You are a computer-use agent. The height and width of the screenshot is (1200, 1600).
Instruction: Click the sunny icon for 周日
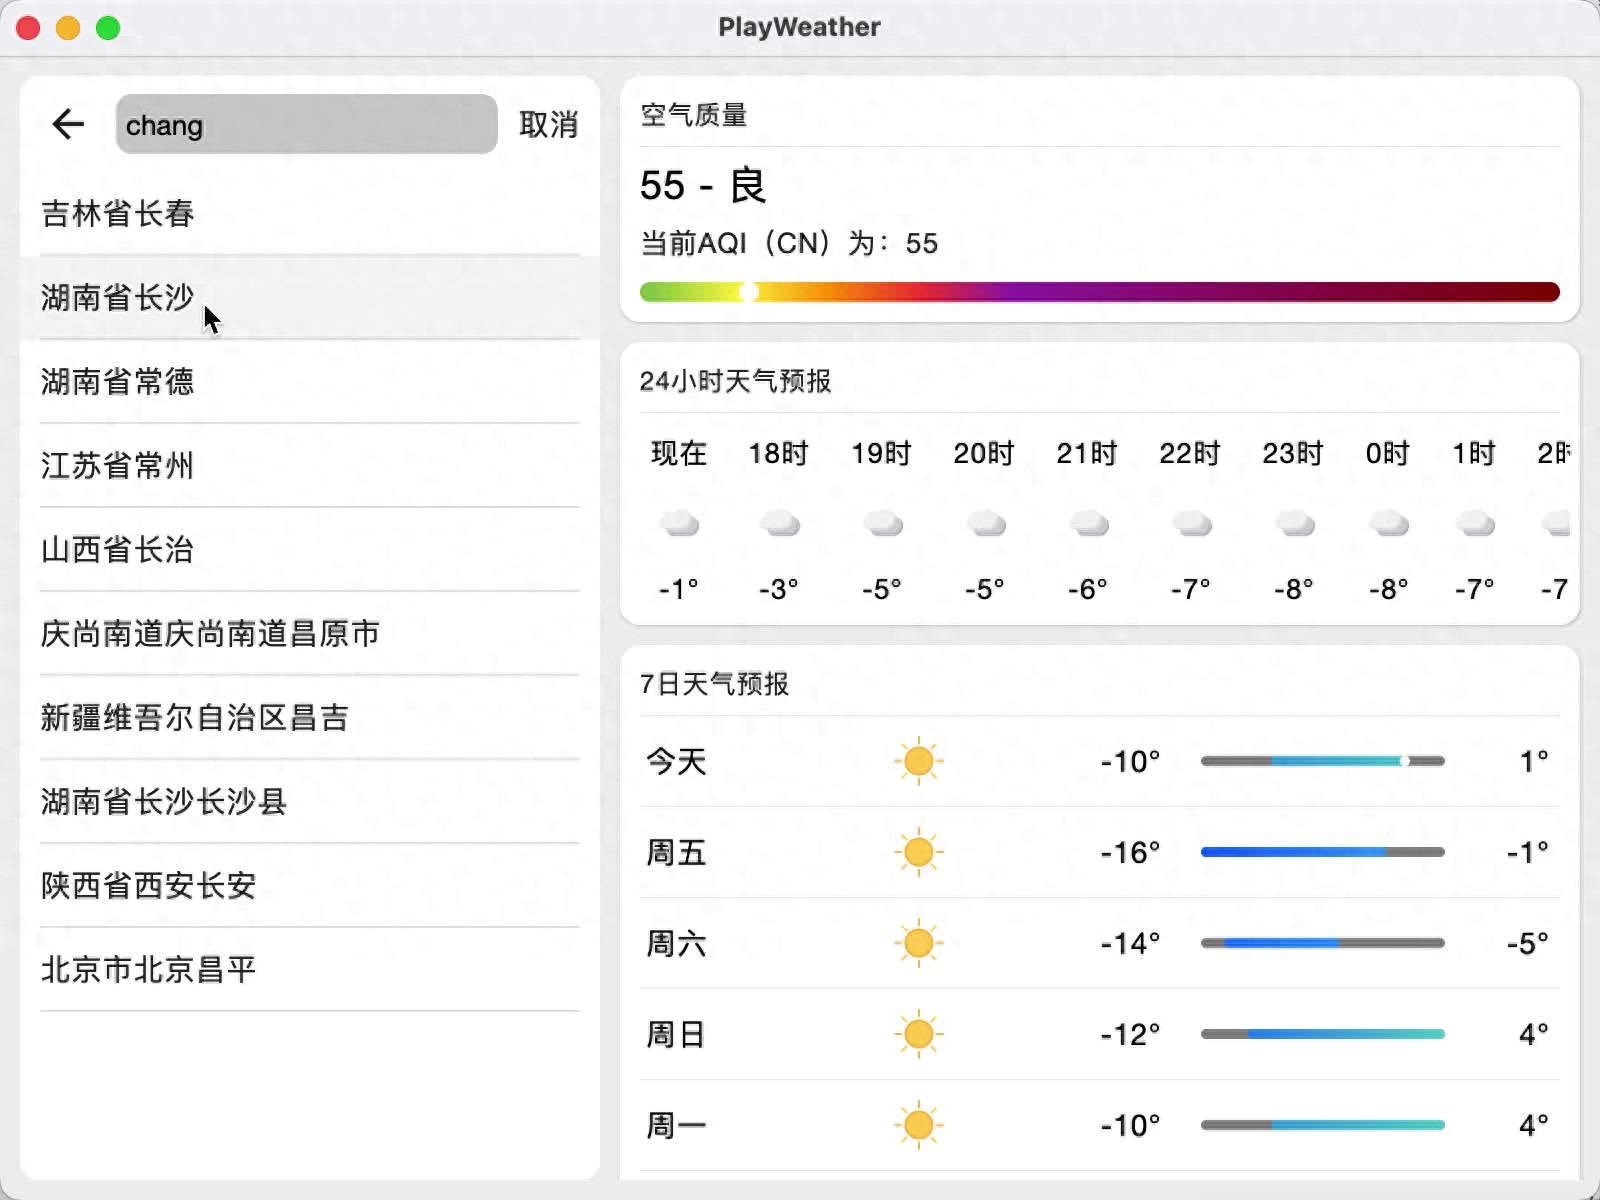(x=918, y=1034)
